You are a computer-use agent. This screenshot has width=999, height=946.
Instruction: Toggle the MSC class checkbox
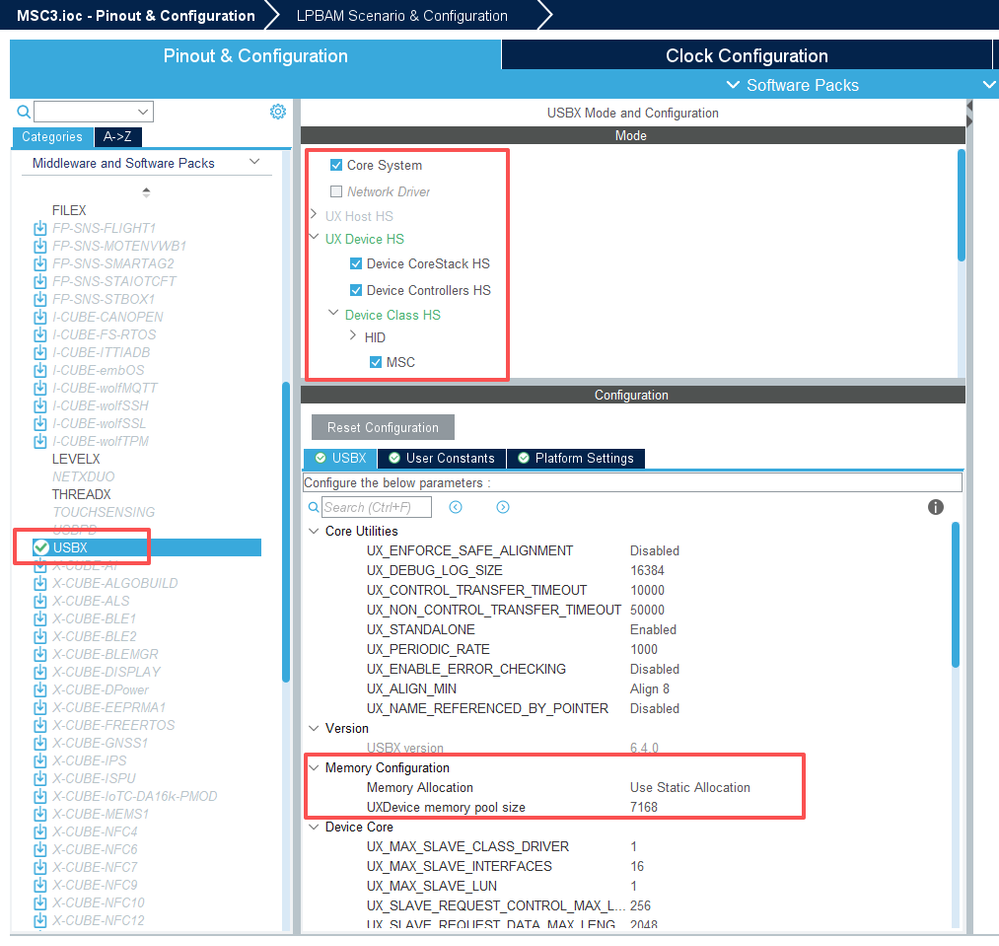tap(376, 362)
